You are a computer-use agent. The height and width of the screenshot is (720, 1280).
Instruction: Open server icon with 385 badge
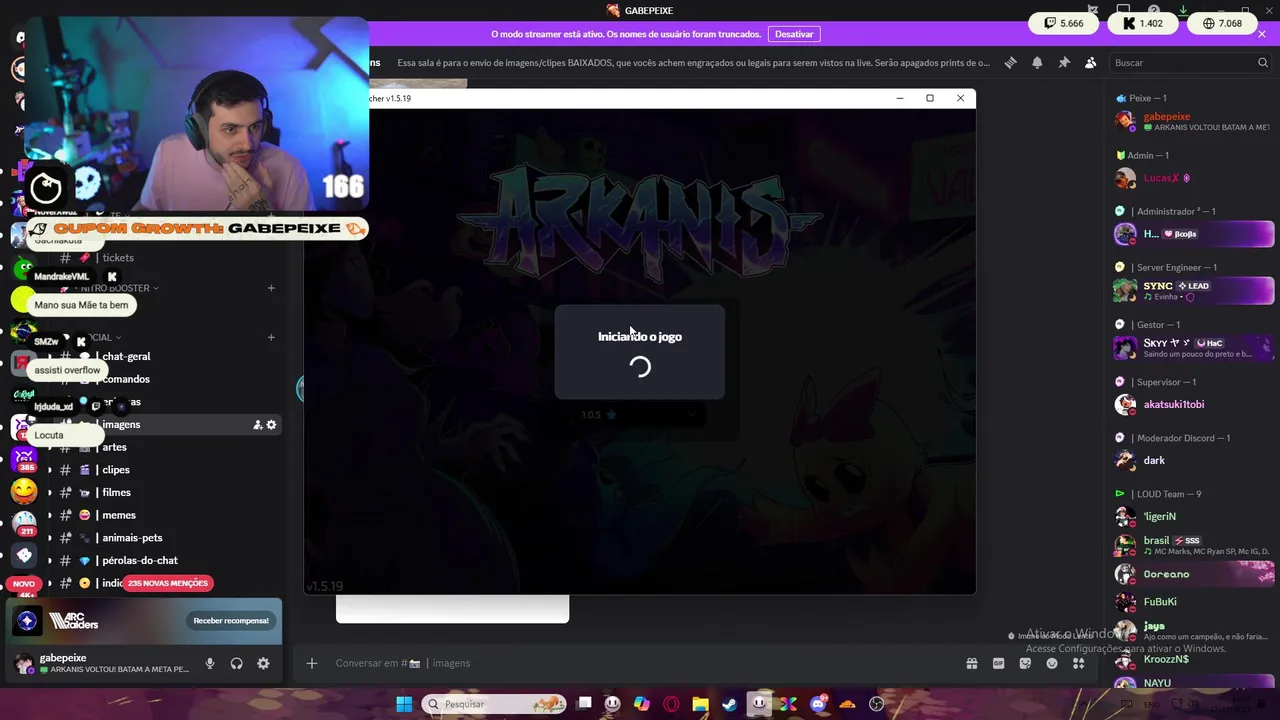pos(24,458)
